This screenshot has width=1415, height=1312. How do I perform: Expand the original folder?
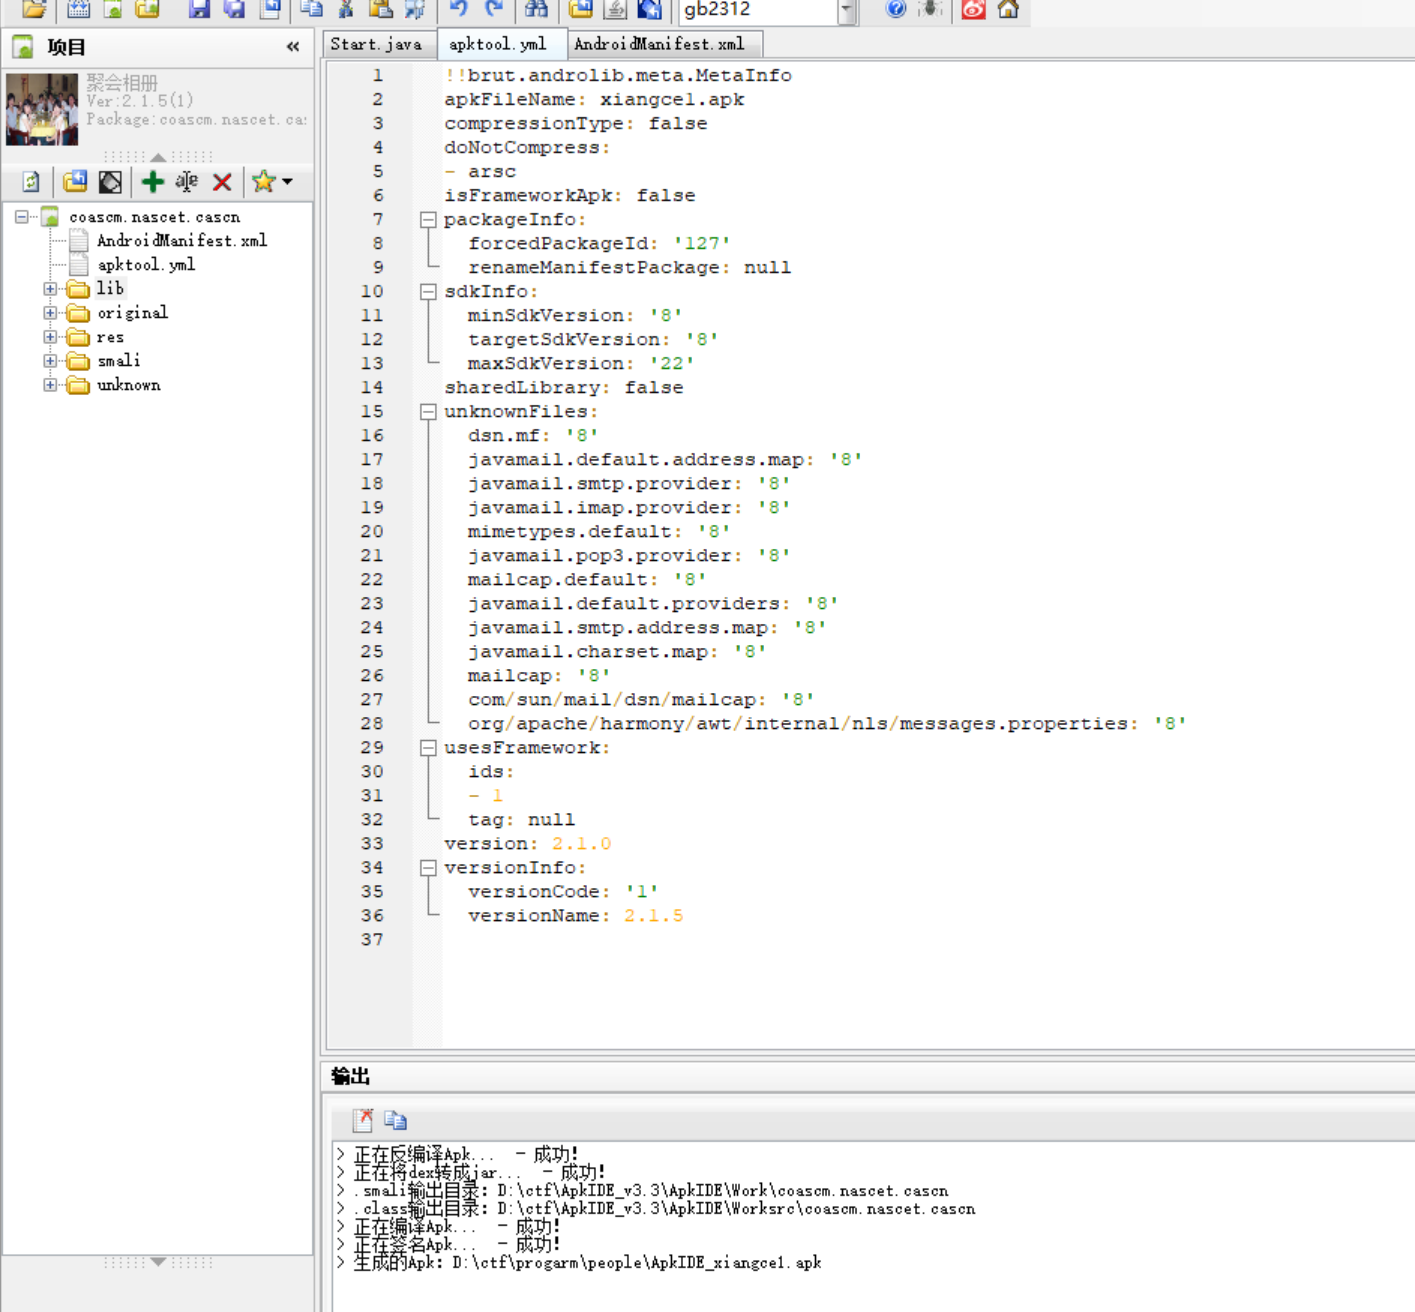click(50, 313)
